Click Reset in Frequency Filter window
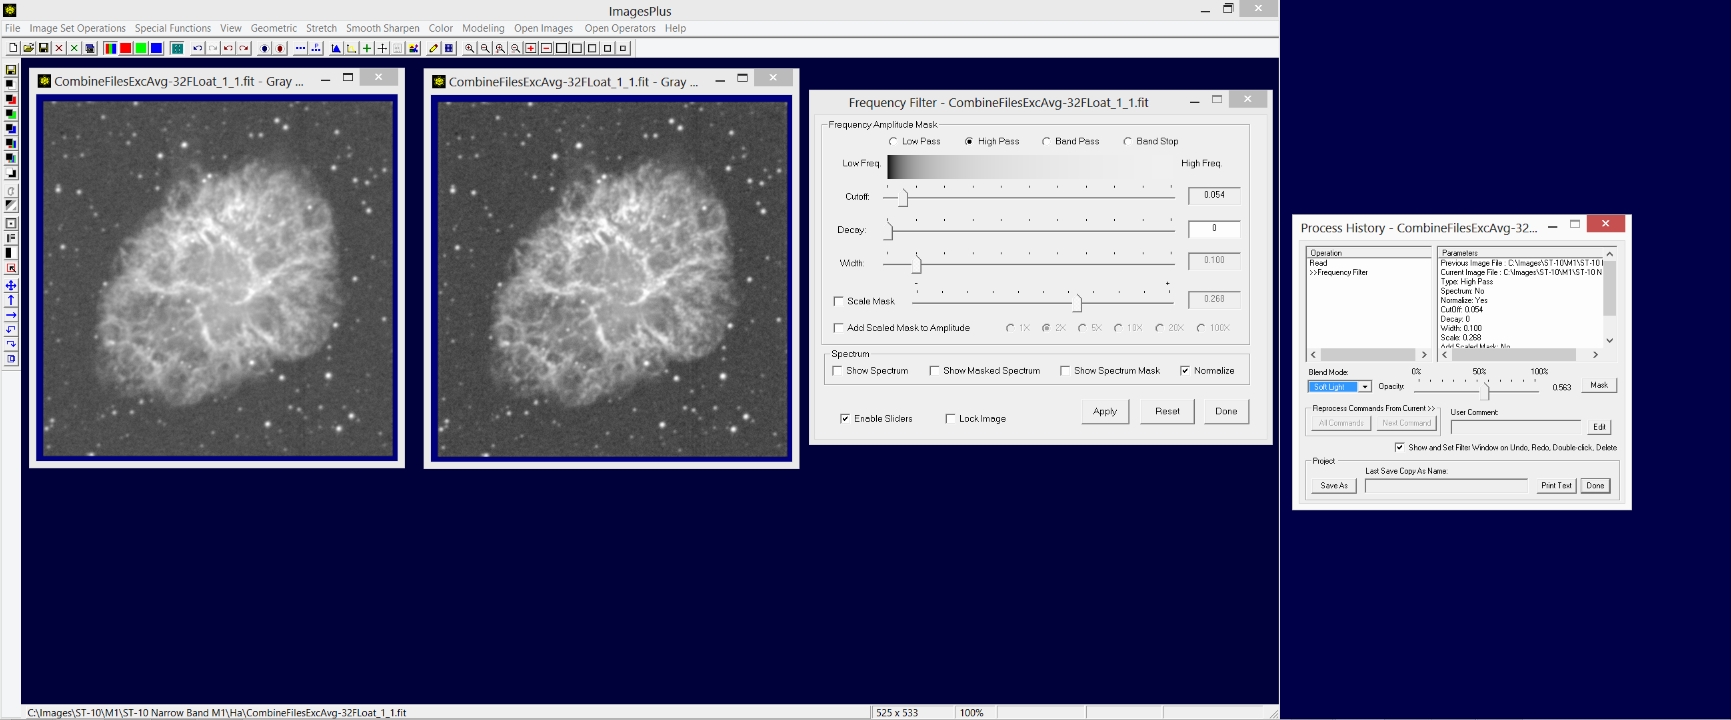The width and height of the screenshot is (1731, 720). click(1167, 412)
